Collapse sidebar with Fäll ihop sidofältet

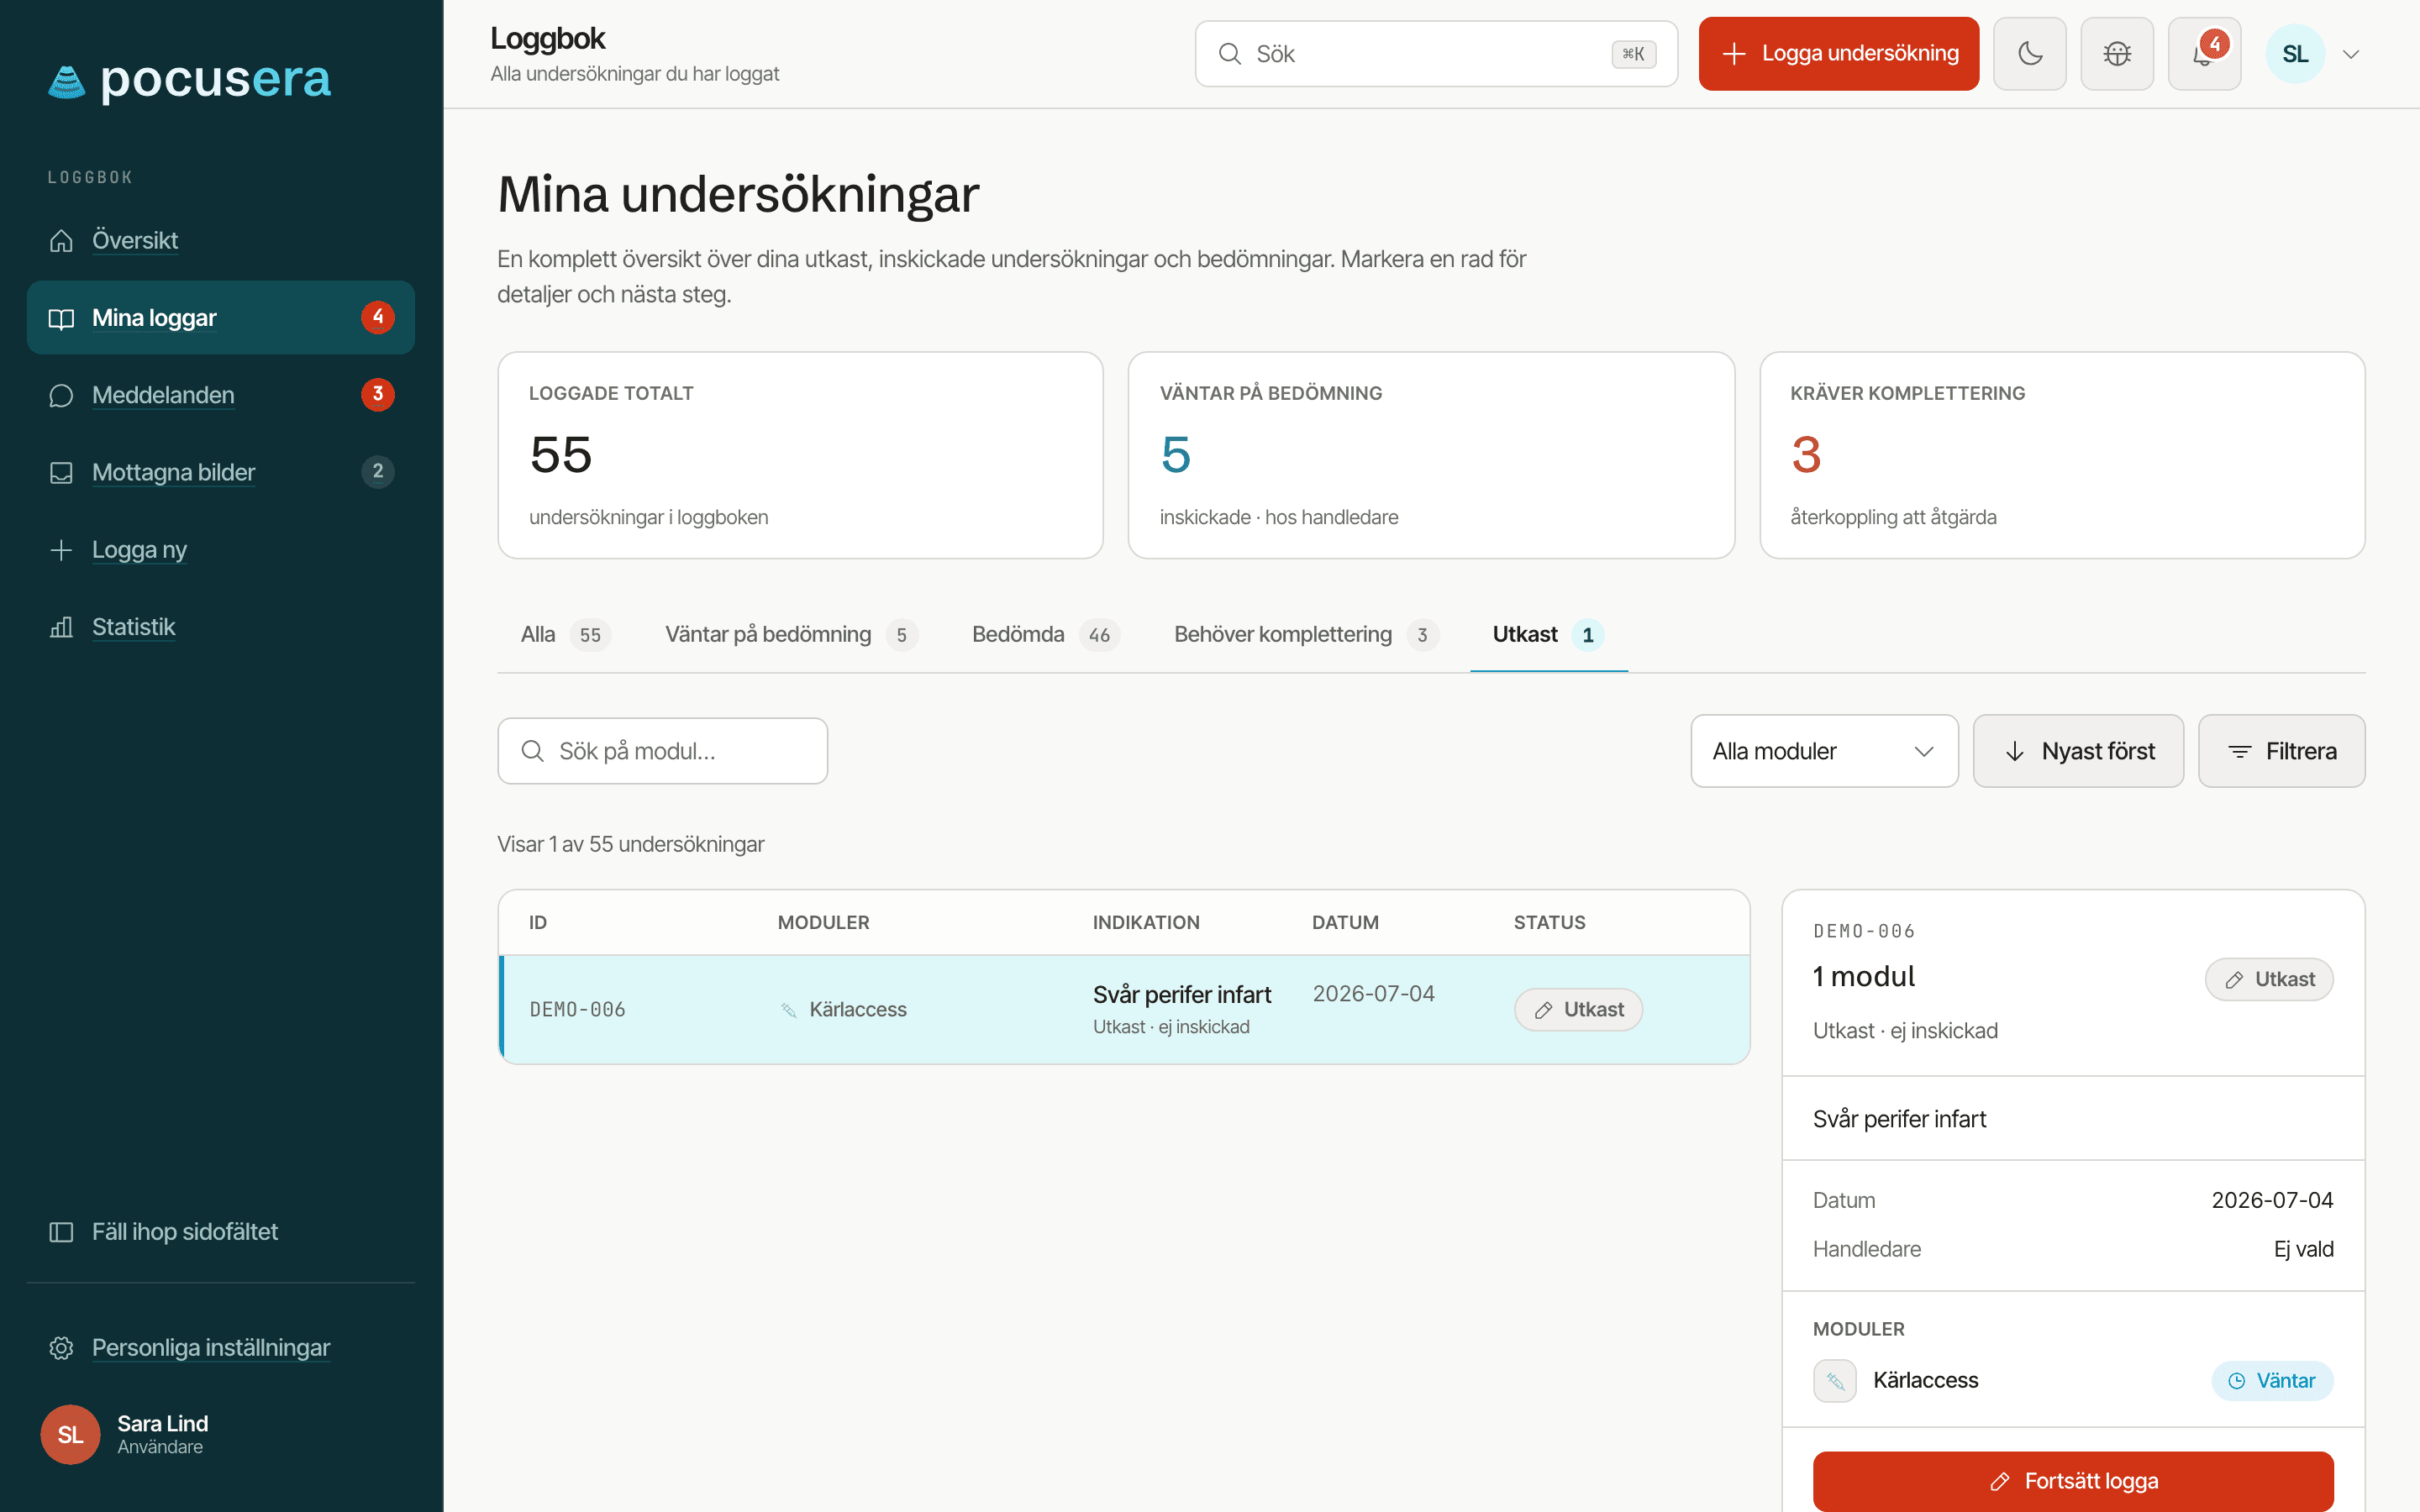point(221,1231)
